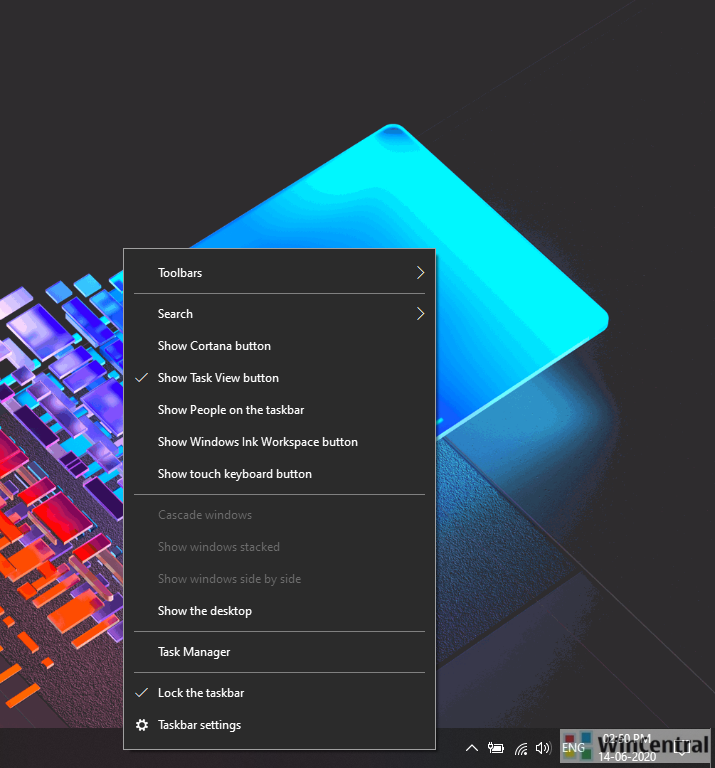Turn on Show Windows Ink Workspace button
This screenshot has width=715, height=768.
(x=257, y=442)
